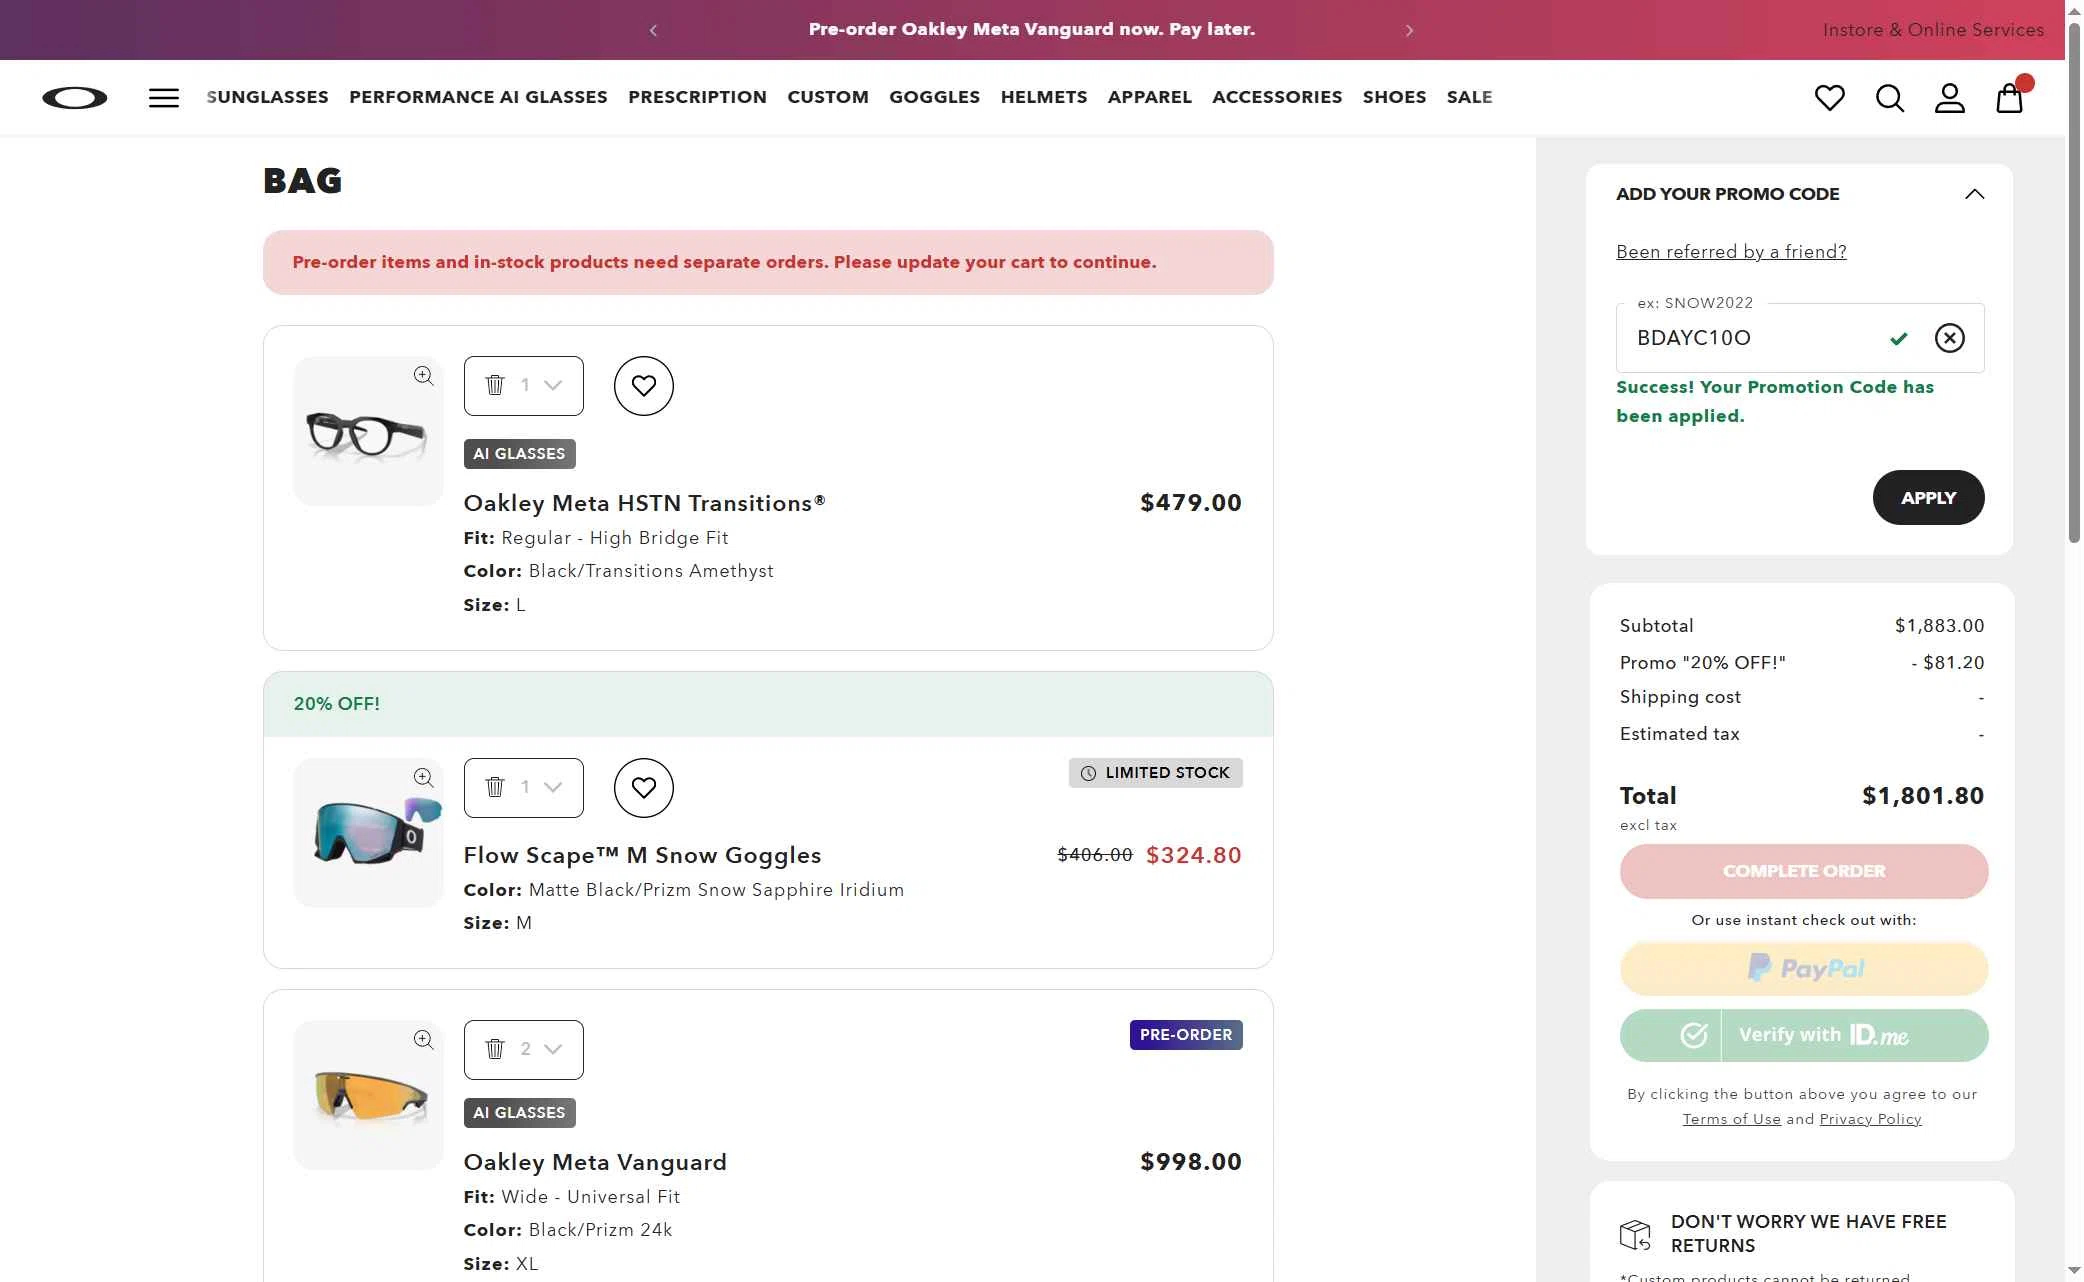
Task: Open the hamburger navigation menu
Action: 163,97
